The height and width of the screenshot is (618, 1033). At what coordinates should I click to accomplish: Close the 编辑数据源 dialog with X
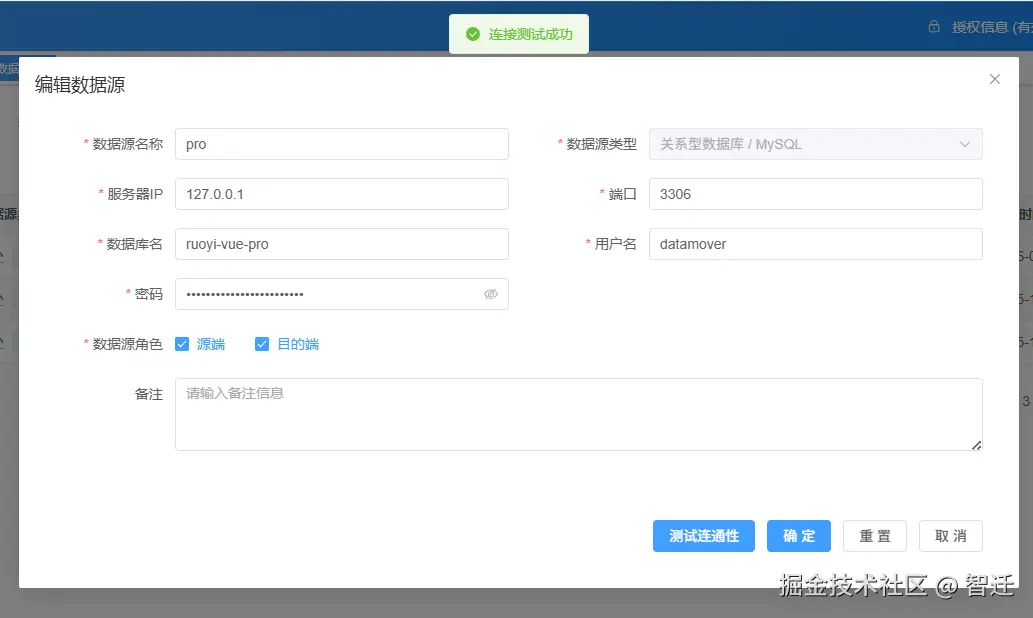(x=995, y=79)
